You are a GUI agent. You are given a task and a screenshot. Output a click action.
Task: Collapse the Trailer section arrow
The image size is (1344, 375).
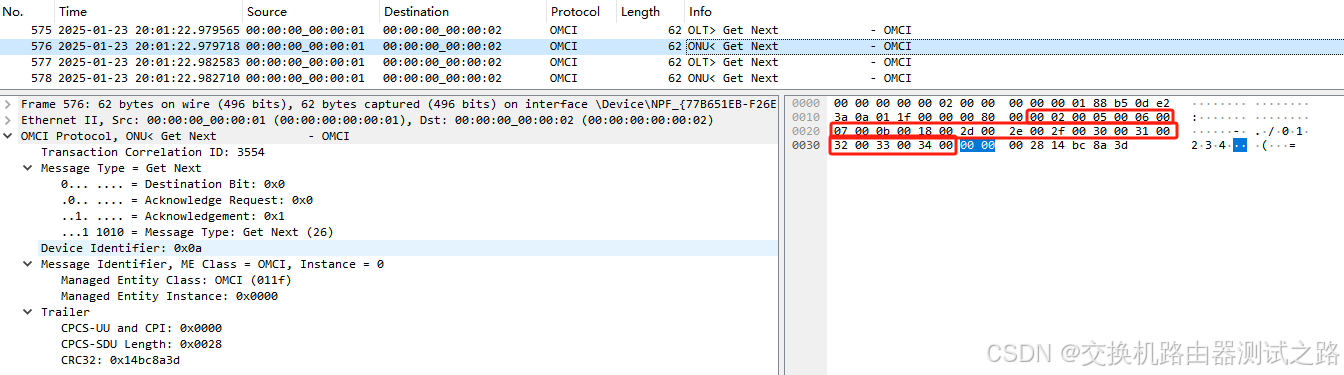coord(29,312)
